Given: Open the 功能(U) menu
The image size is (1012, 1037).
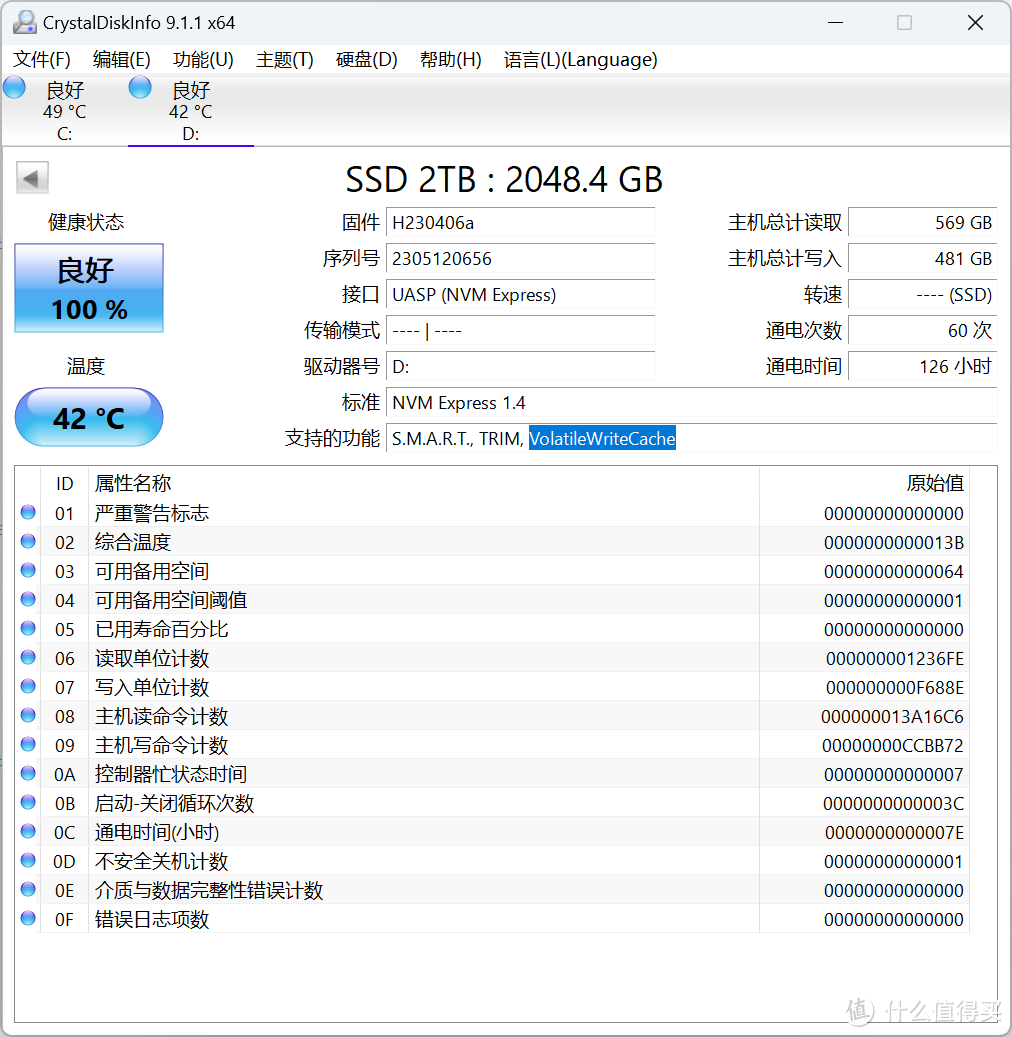Looking at the screenshot, I should click(203, 60).
